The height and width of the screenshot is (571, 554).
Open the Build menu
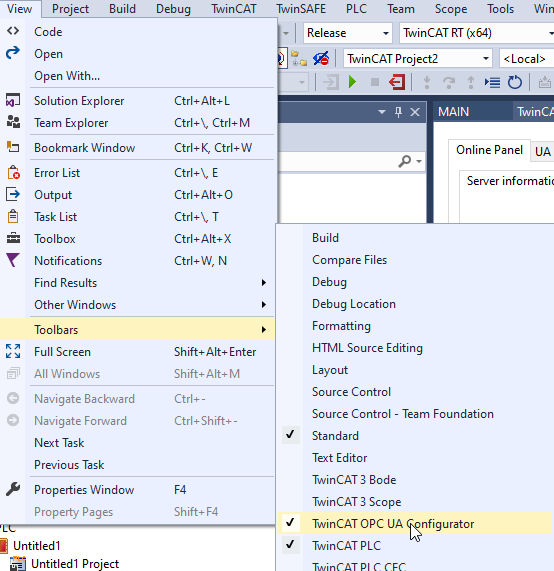[x=122, y=9]
